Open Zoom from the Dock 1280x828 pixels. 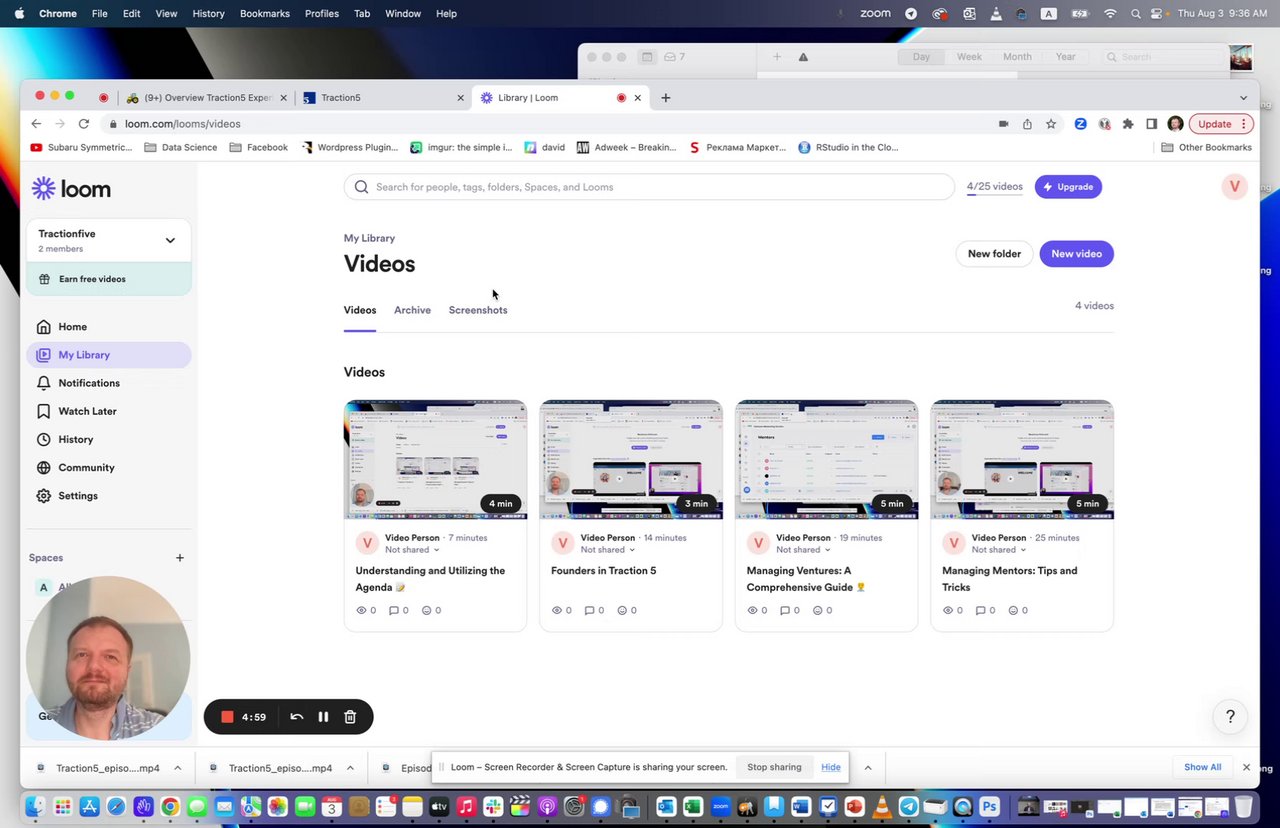721,806
